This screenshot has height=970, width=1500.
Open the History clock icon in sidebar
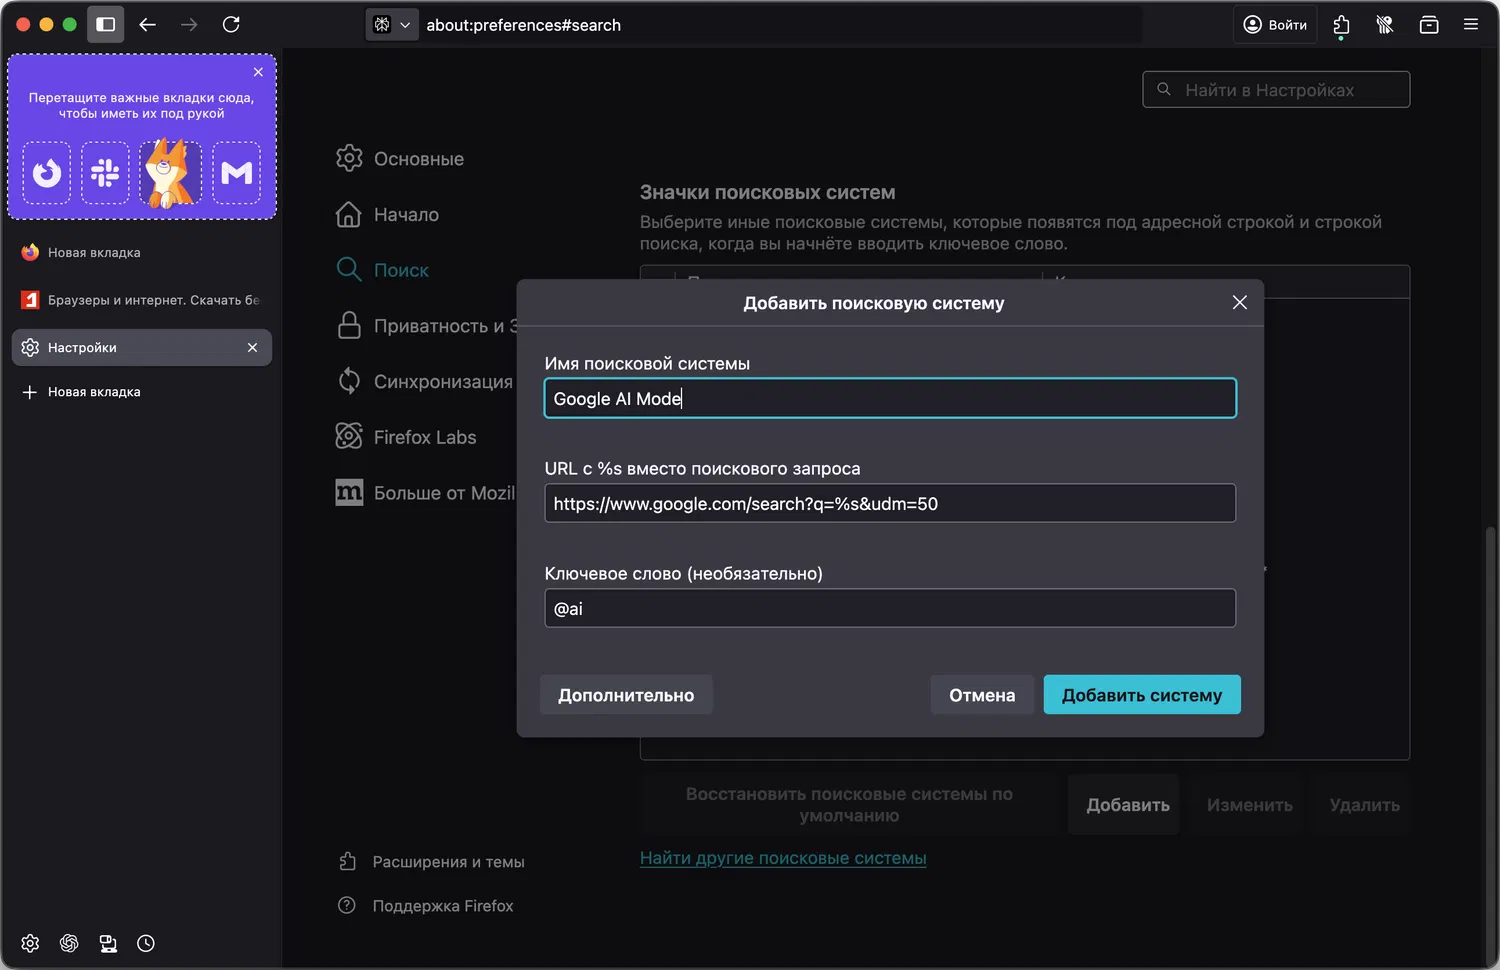pyautogui.click(x=146, y=943)
